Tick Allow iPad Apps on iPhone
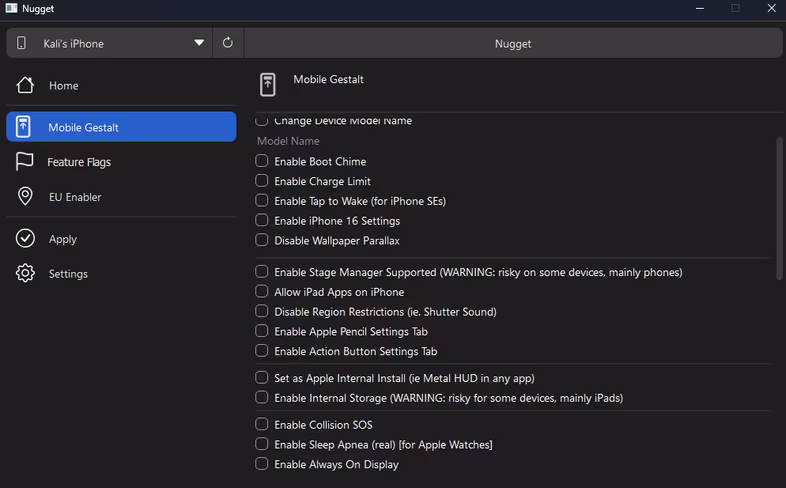This screenshot has width=786, height=488. coord(262,291)
